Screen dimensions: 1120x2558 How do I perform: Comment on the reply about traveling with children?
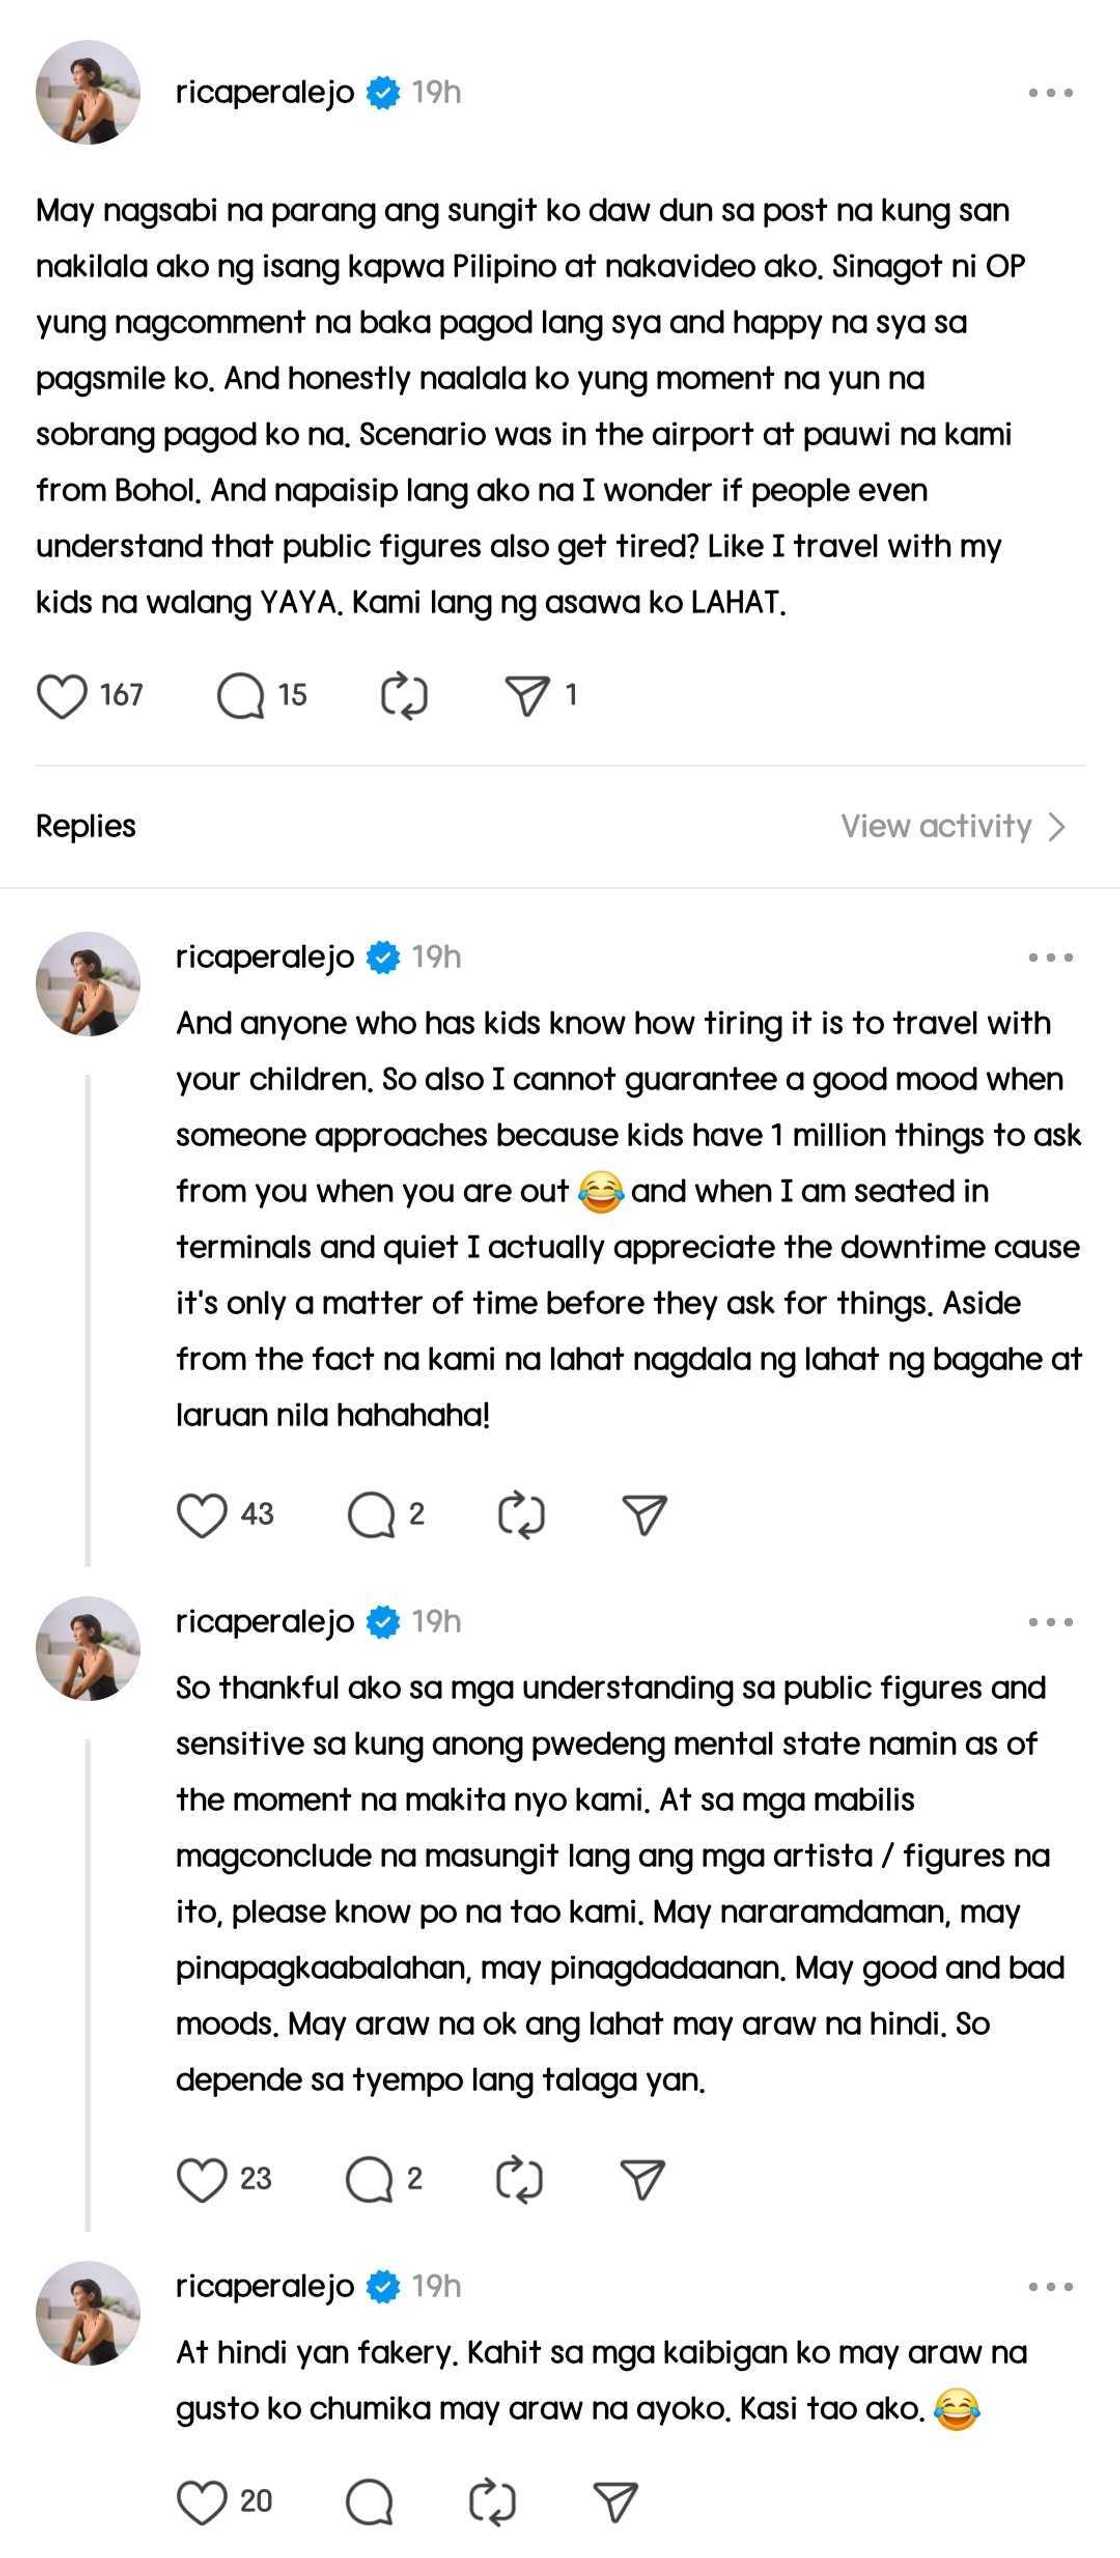pyautogui.click(x=371, y=1515)
